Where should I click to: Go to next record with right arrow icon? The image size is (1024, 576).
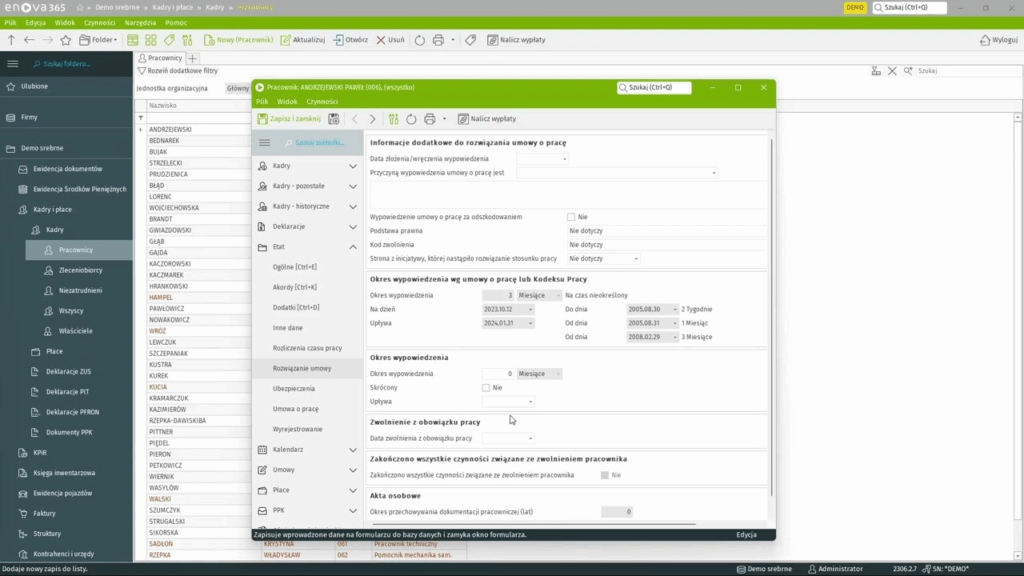372,119
